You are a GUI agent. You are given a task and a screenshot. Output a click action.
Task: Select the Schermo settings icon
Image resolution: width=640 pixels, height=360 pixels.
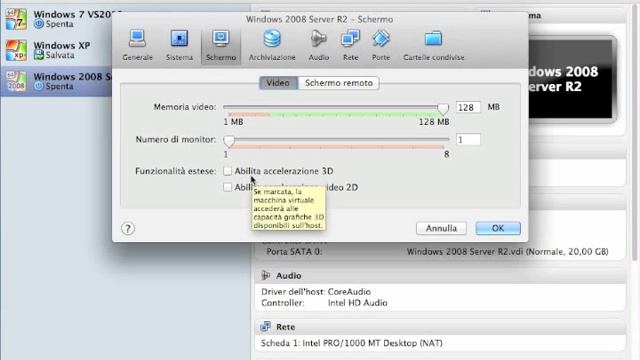[x=221, y=45]
